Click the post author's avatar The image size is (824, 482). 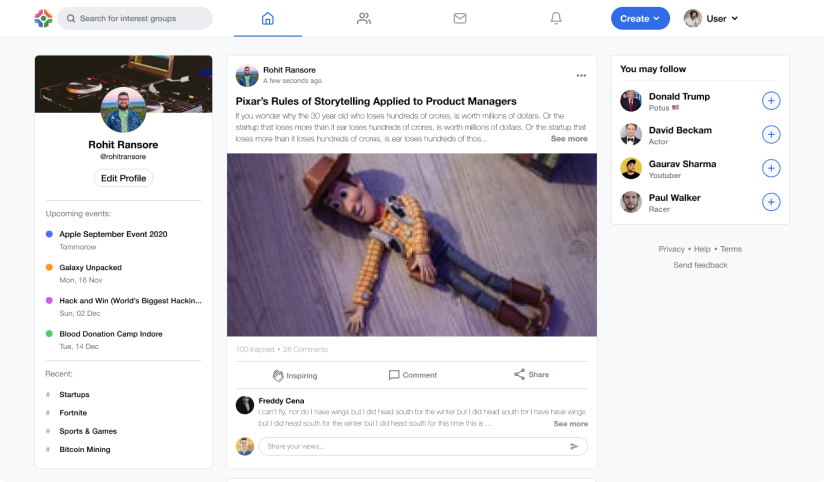pyautogui.click(x=247, y=76)
